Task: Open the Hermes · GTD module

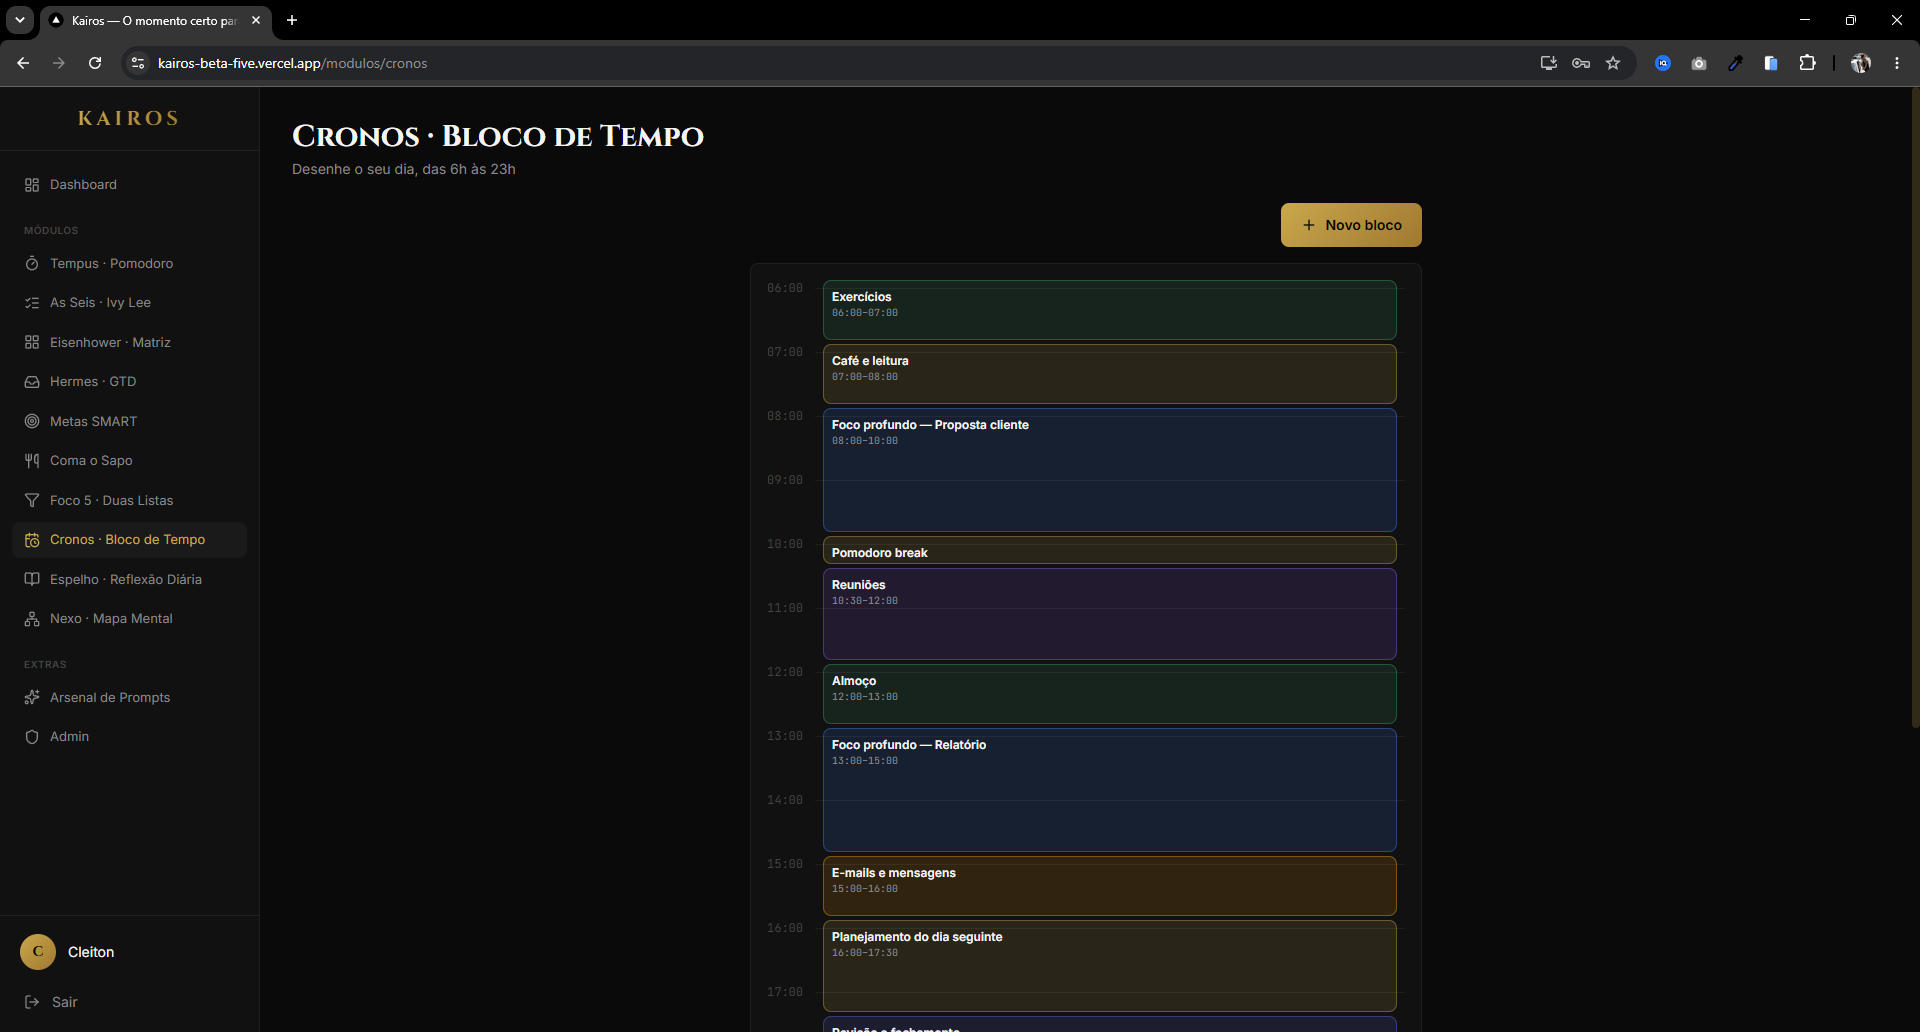Action: pos(129,382)
